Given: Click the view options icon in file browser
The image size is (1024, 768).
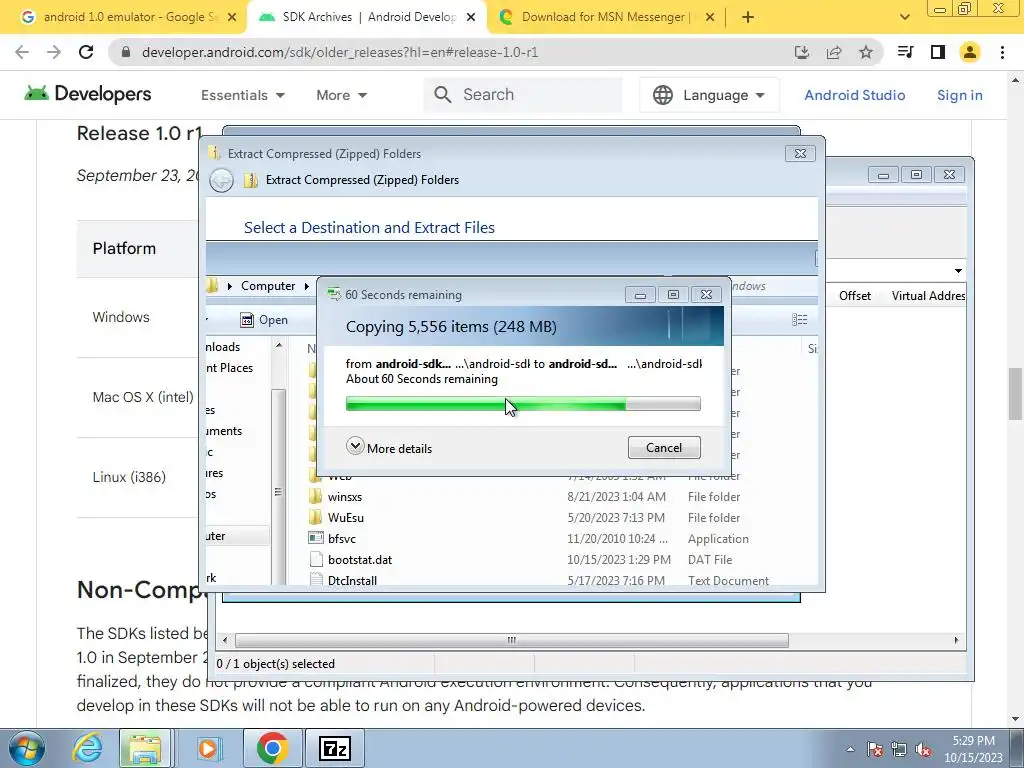Looking at the screenshot, I should (799, 319).
